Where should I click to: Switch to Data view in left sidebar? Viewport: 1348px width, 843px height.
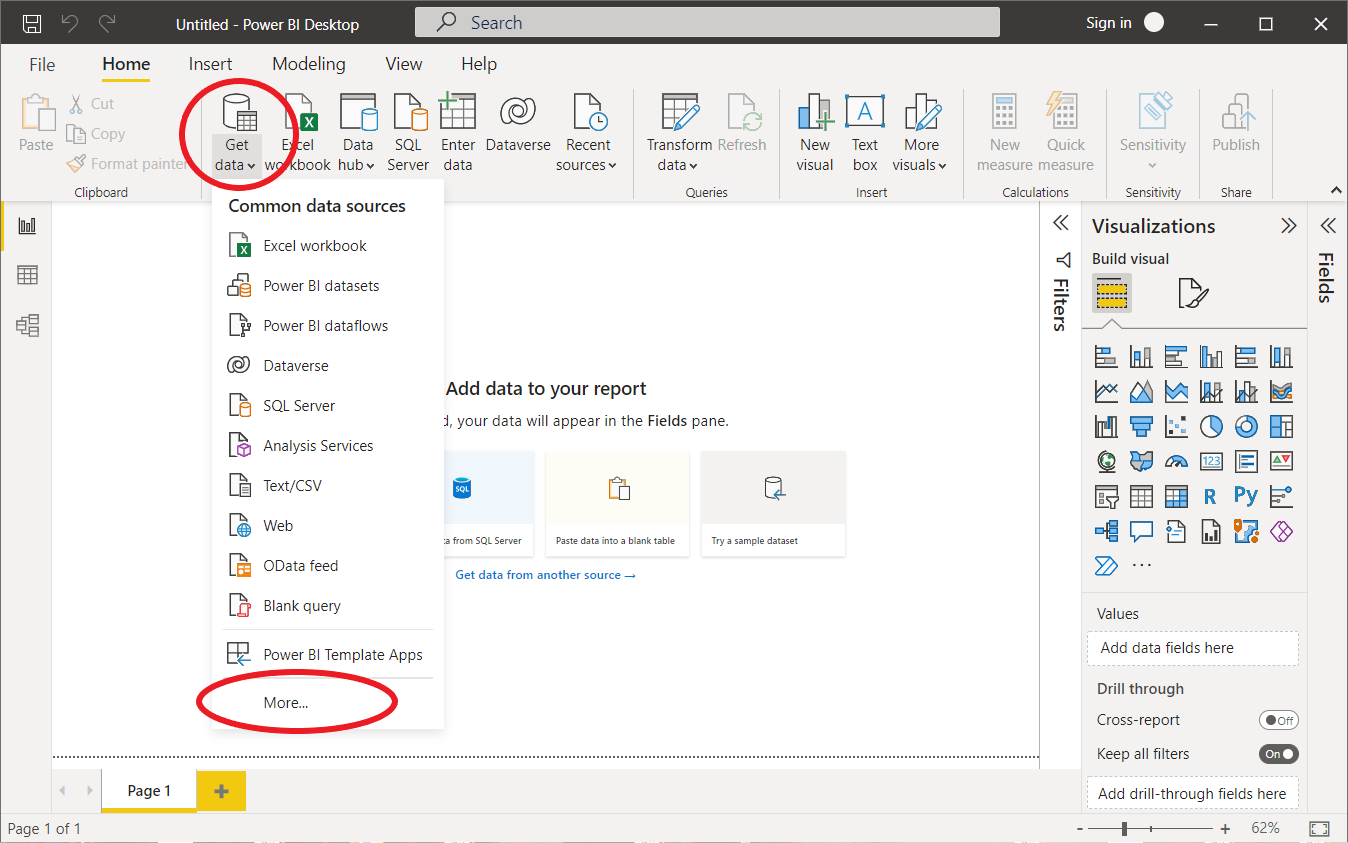point(27,275)
